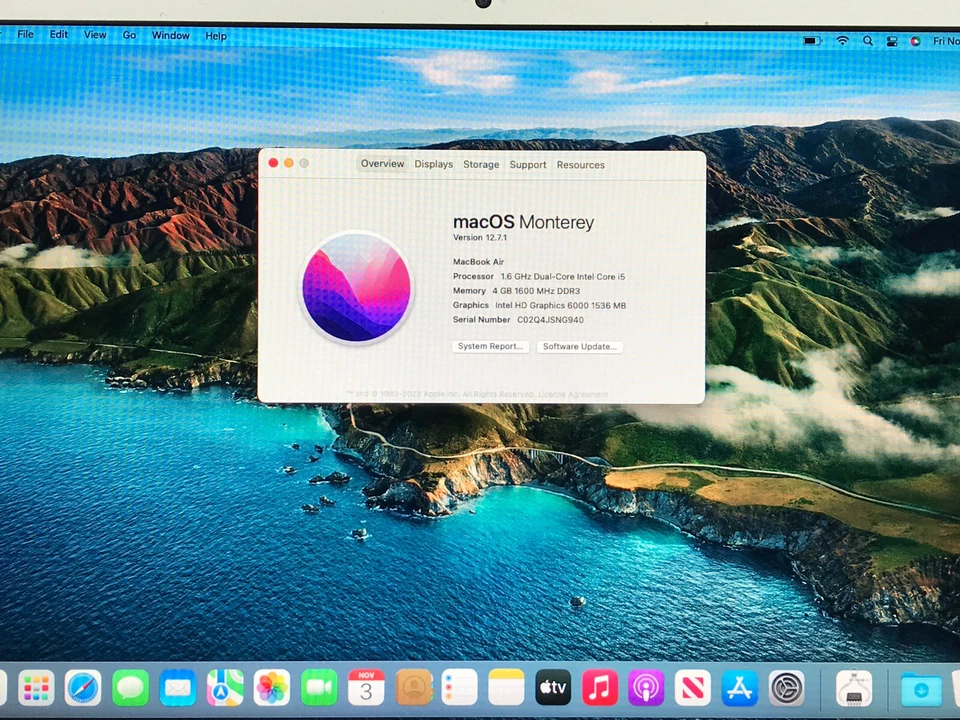
Task: Open the Edit menu
Action: point(59,34)
